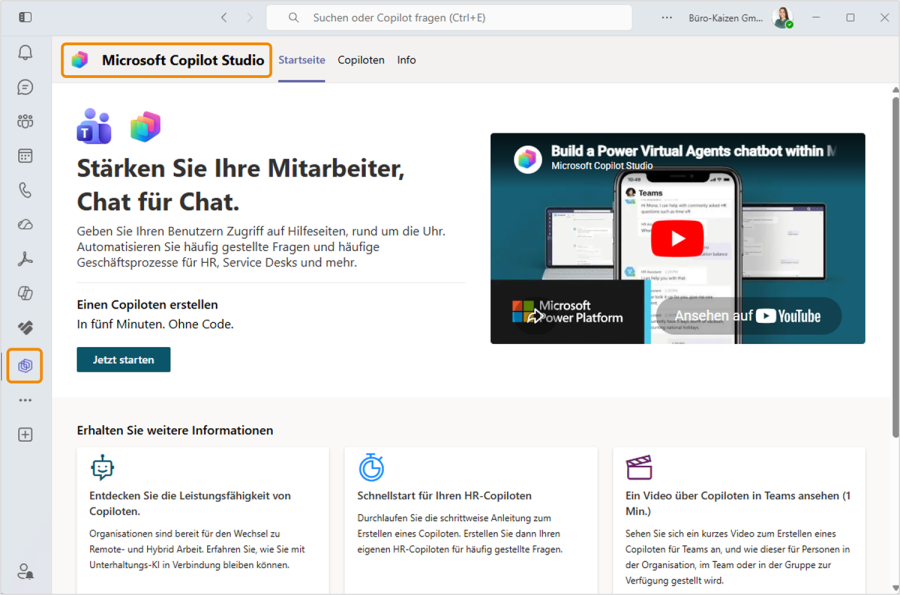Show more apps via sidebar ellipsis
The height and width of the screenshot is (595, 900).
click(x=25, y=400)
